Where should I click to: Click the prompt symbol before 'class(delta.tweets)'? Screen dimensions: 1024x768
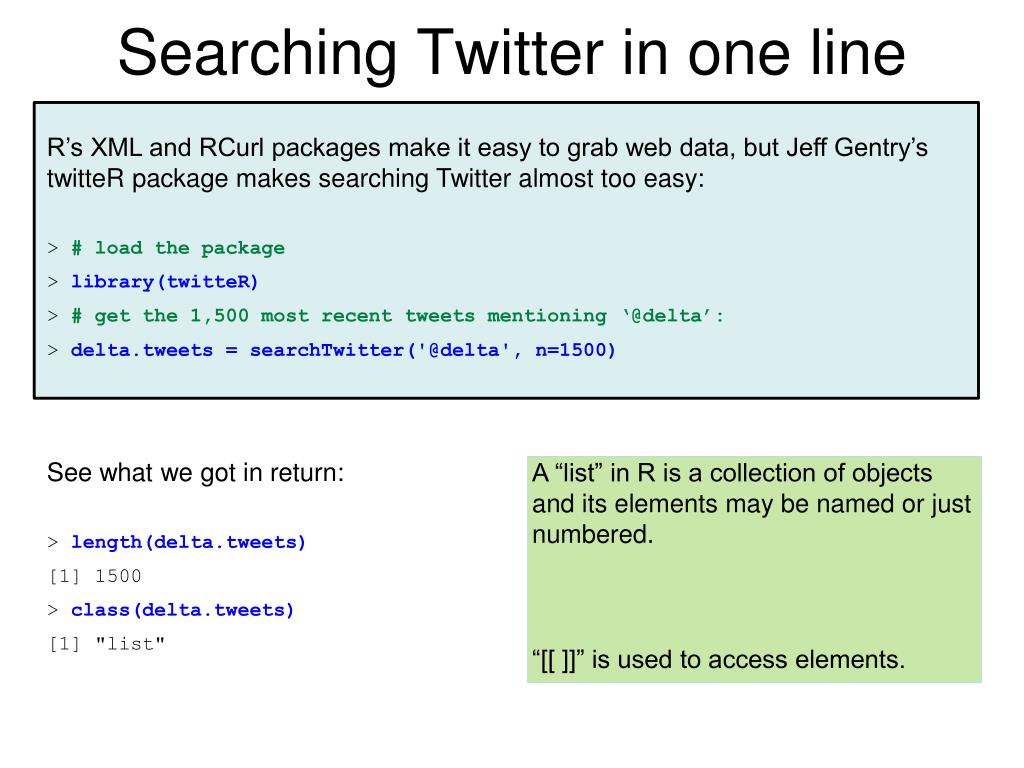click(x=53, y=610)
